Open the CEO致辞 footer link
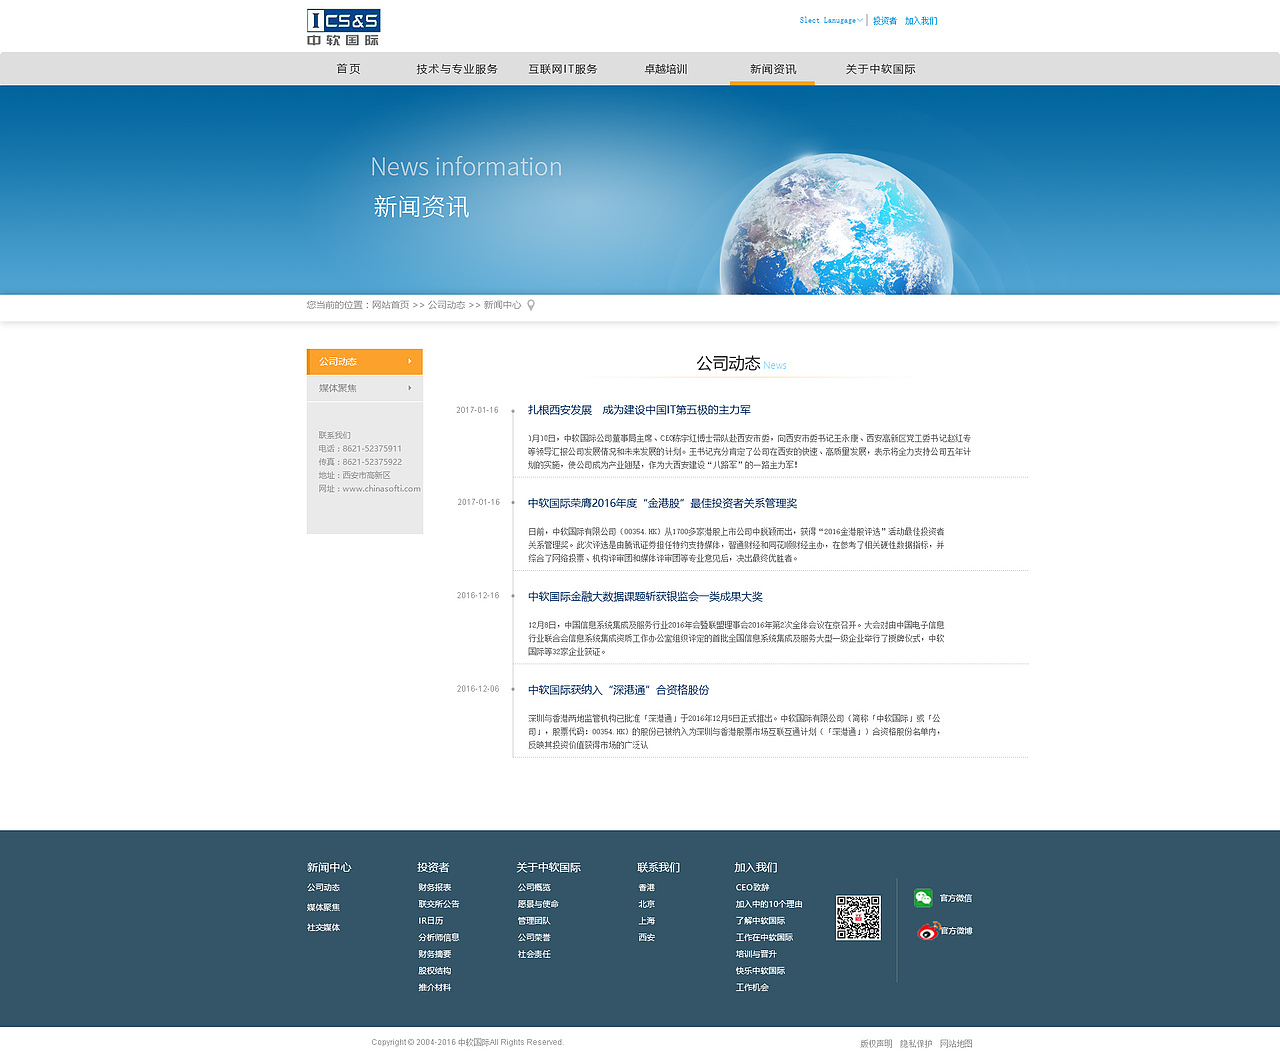Screen dimensions: 1280x1055 coord(751,887)
